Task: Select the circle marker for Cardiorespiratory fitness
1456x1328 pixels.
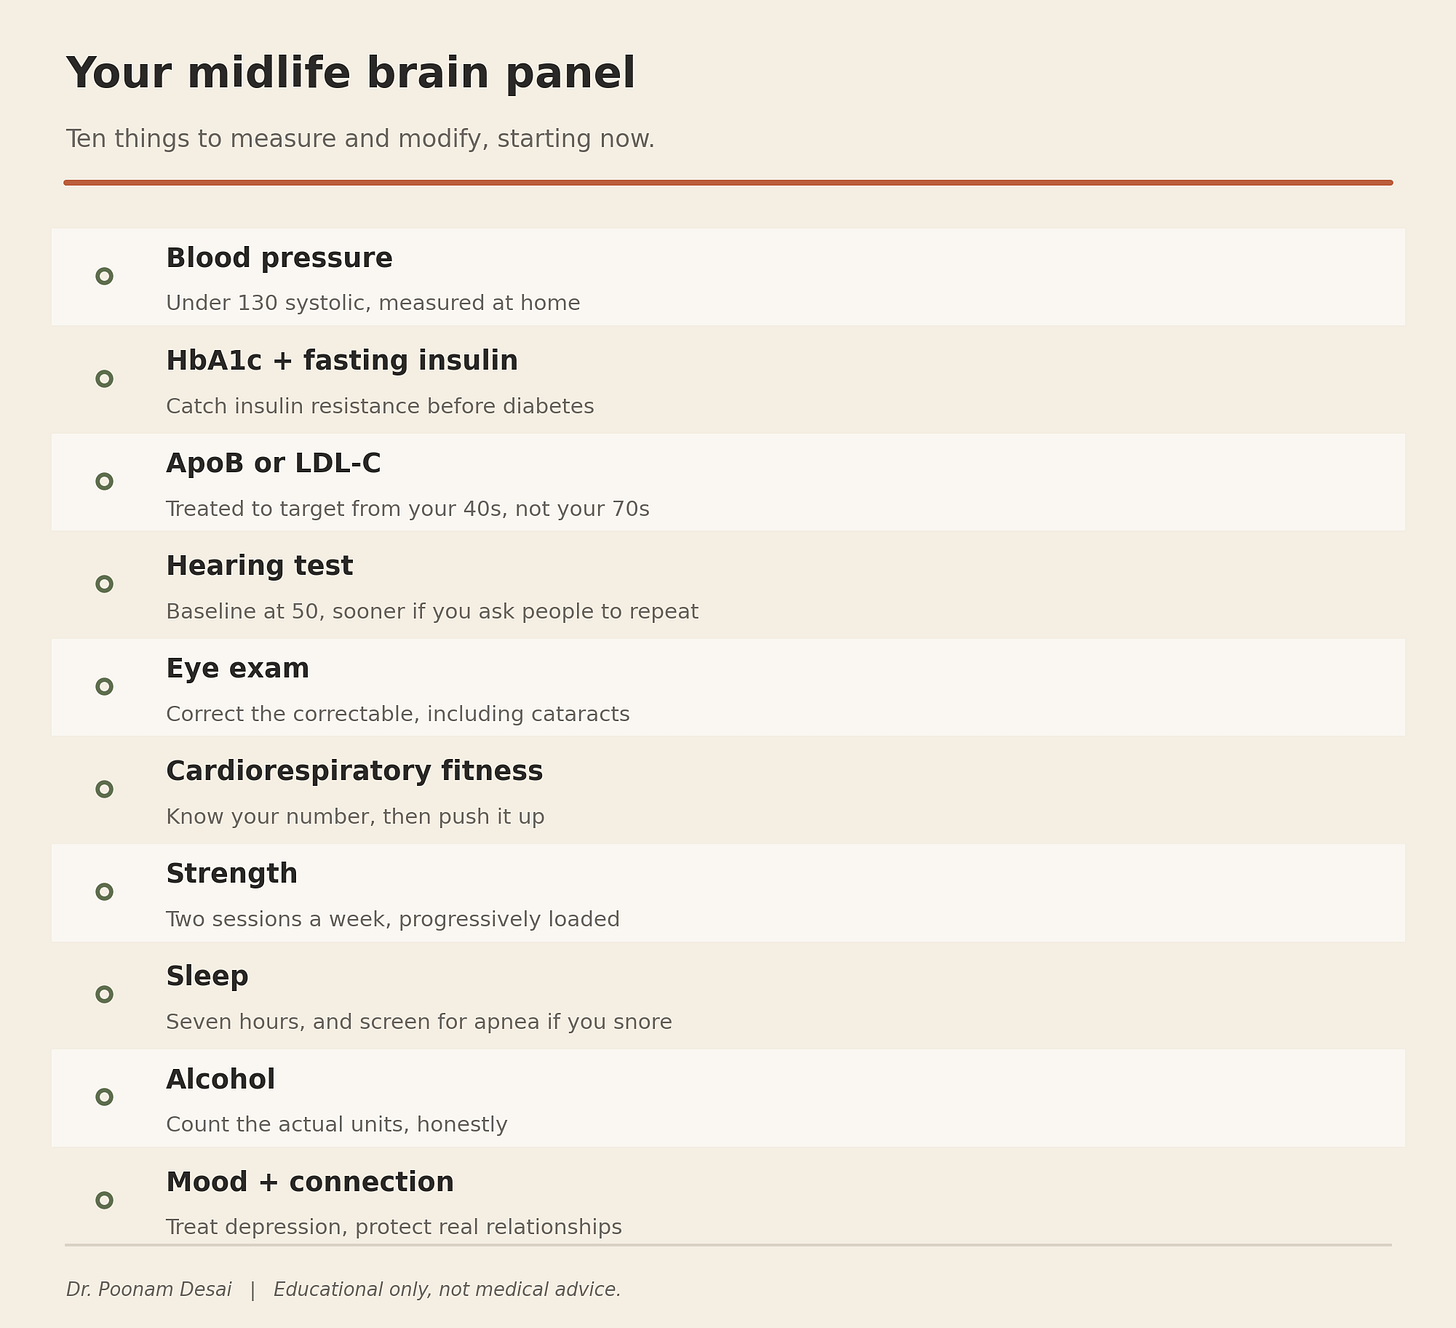Action: click(104, 789)
